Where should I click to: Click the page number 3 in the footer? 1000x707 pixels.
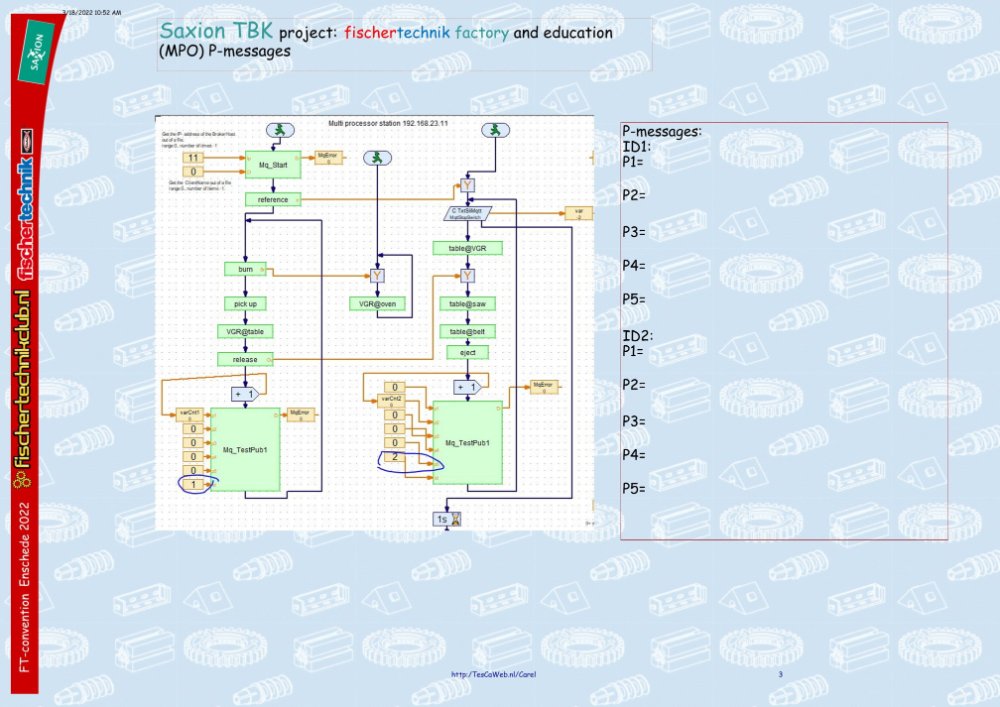tap(780, 674)
